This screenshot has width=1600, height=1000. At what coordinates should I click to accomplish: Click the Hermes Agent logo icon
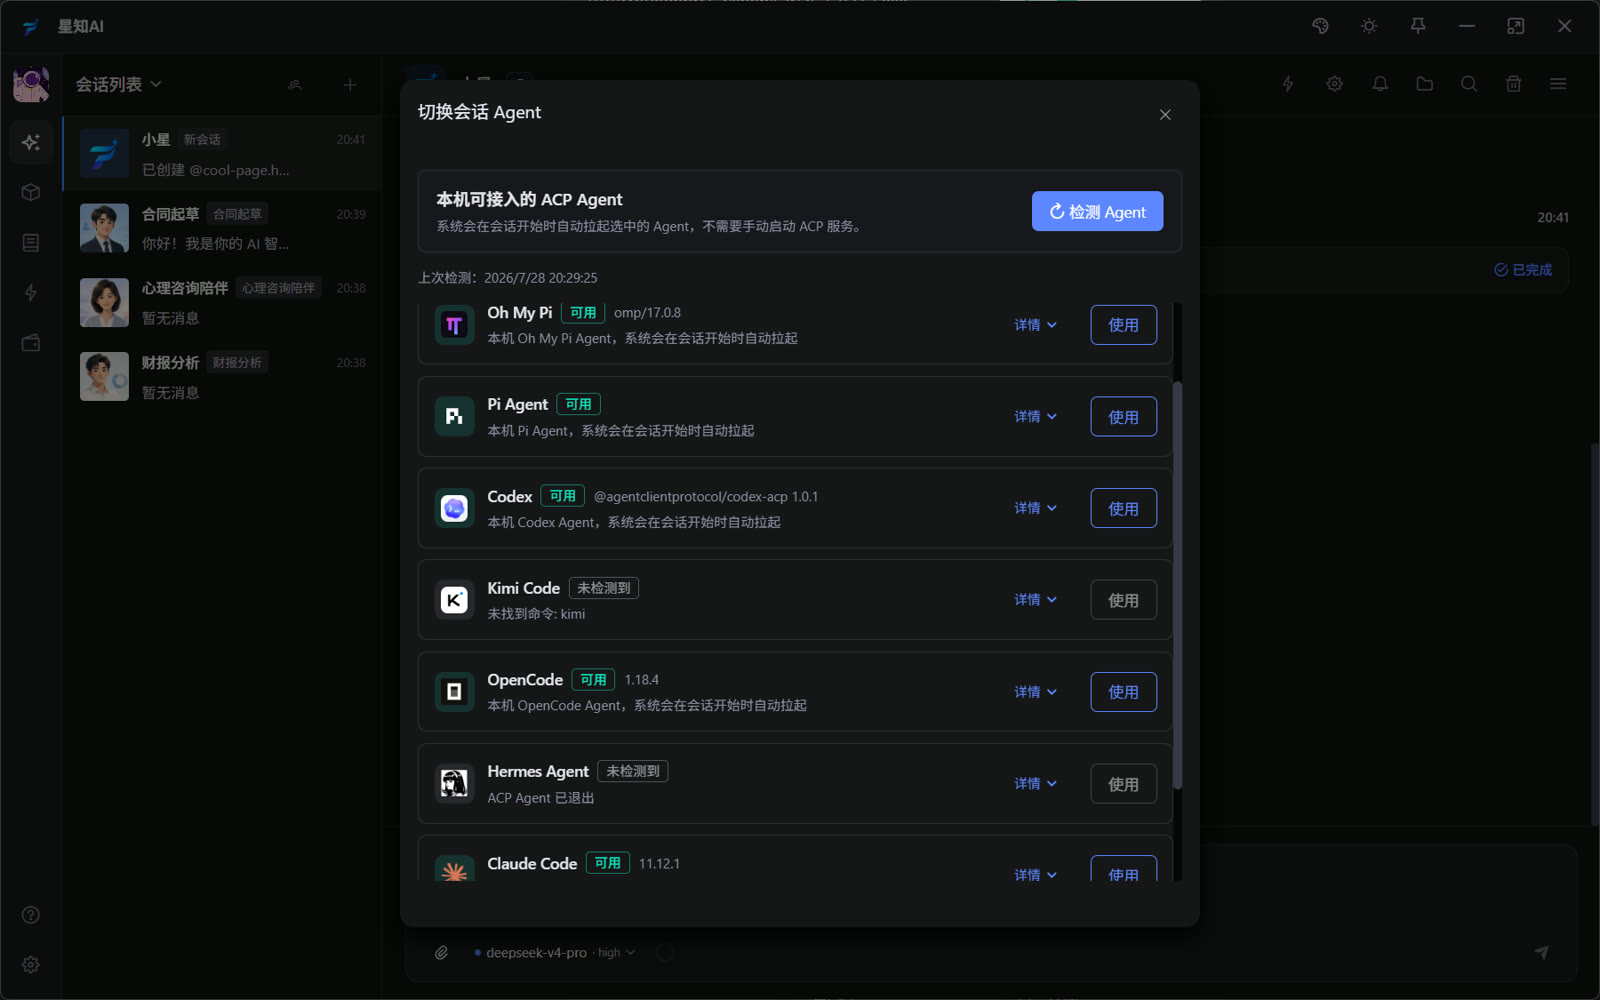click(x=454, y=784)
